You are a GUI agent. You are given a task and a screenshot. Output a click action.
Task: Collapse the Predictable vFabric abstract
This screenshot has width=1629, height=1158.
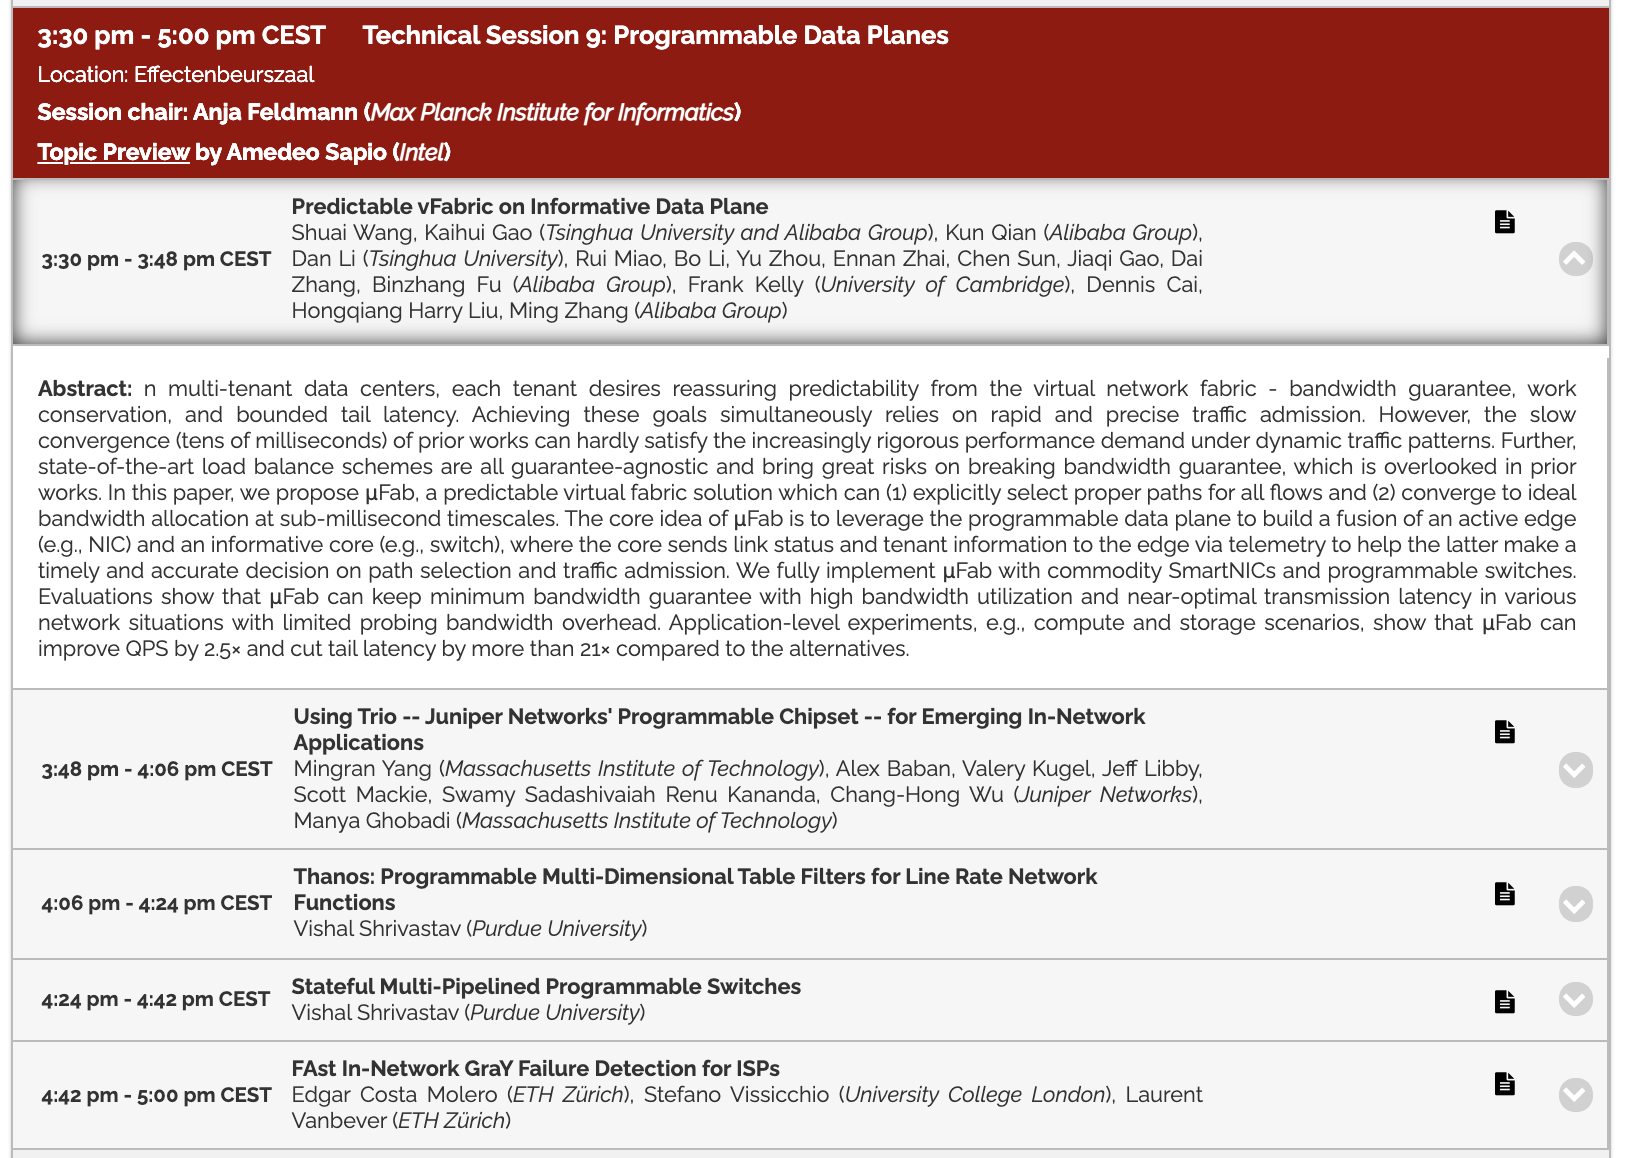(x=1575, y=259)
